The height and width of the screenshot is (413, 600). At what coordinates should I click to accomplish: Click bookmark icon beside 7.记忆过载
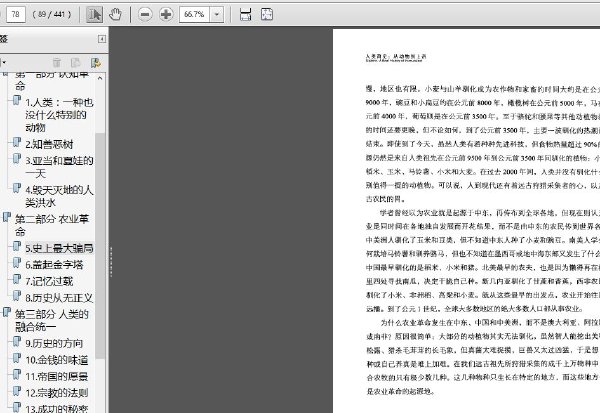click(17, 279)
